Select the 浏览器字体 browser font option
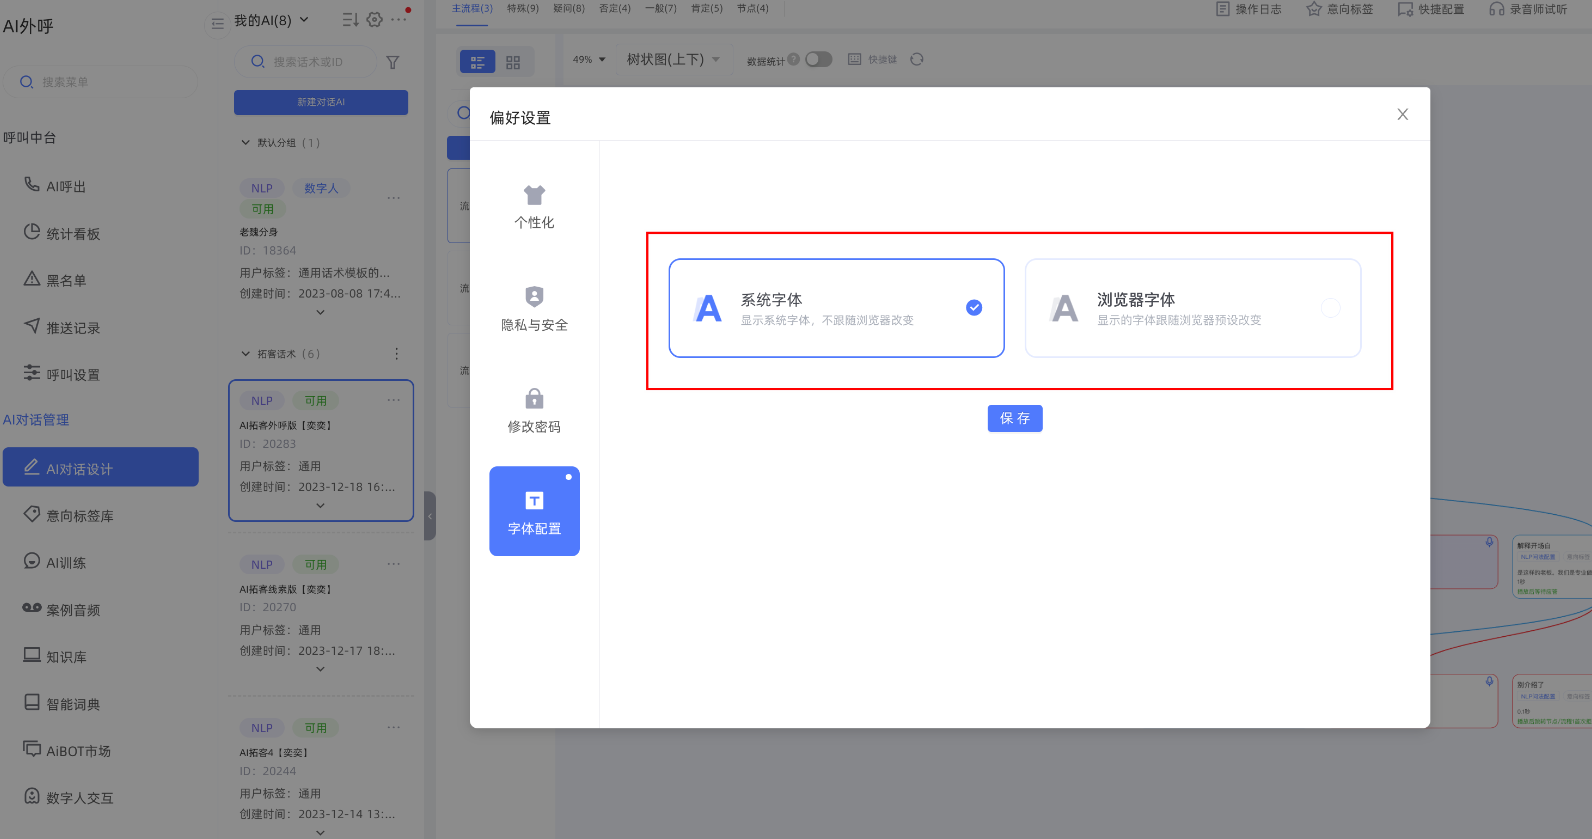This screenshot has height=839, width=1592. [1192, 308]
